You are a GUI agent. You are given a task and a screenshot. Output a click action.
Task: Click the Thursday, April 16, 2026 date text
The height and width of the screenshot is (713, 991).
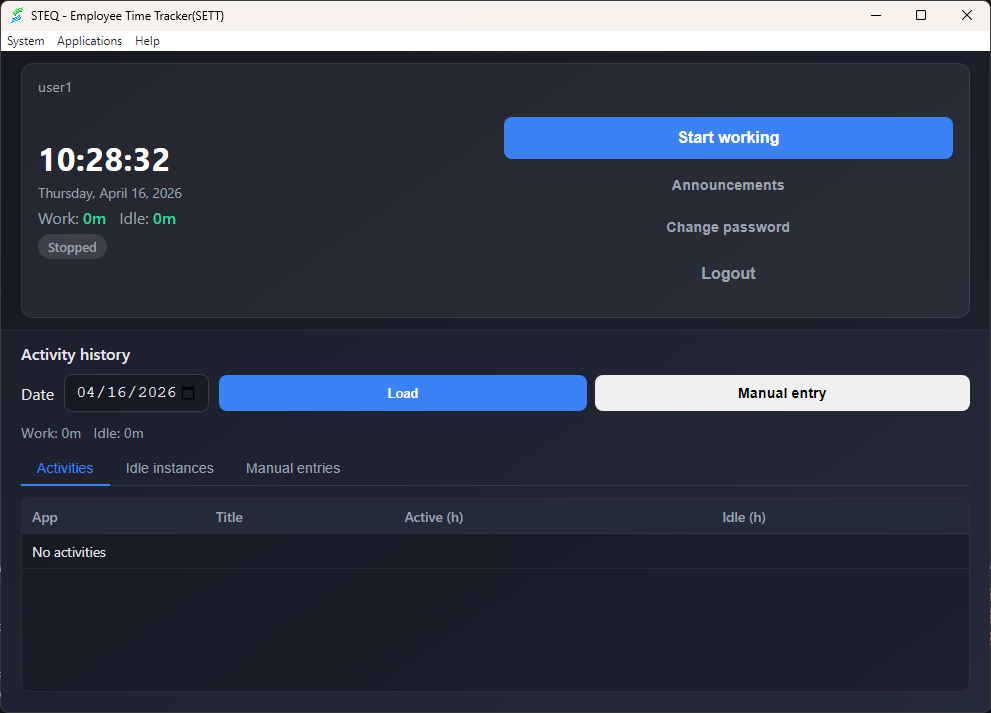point(110,193)
